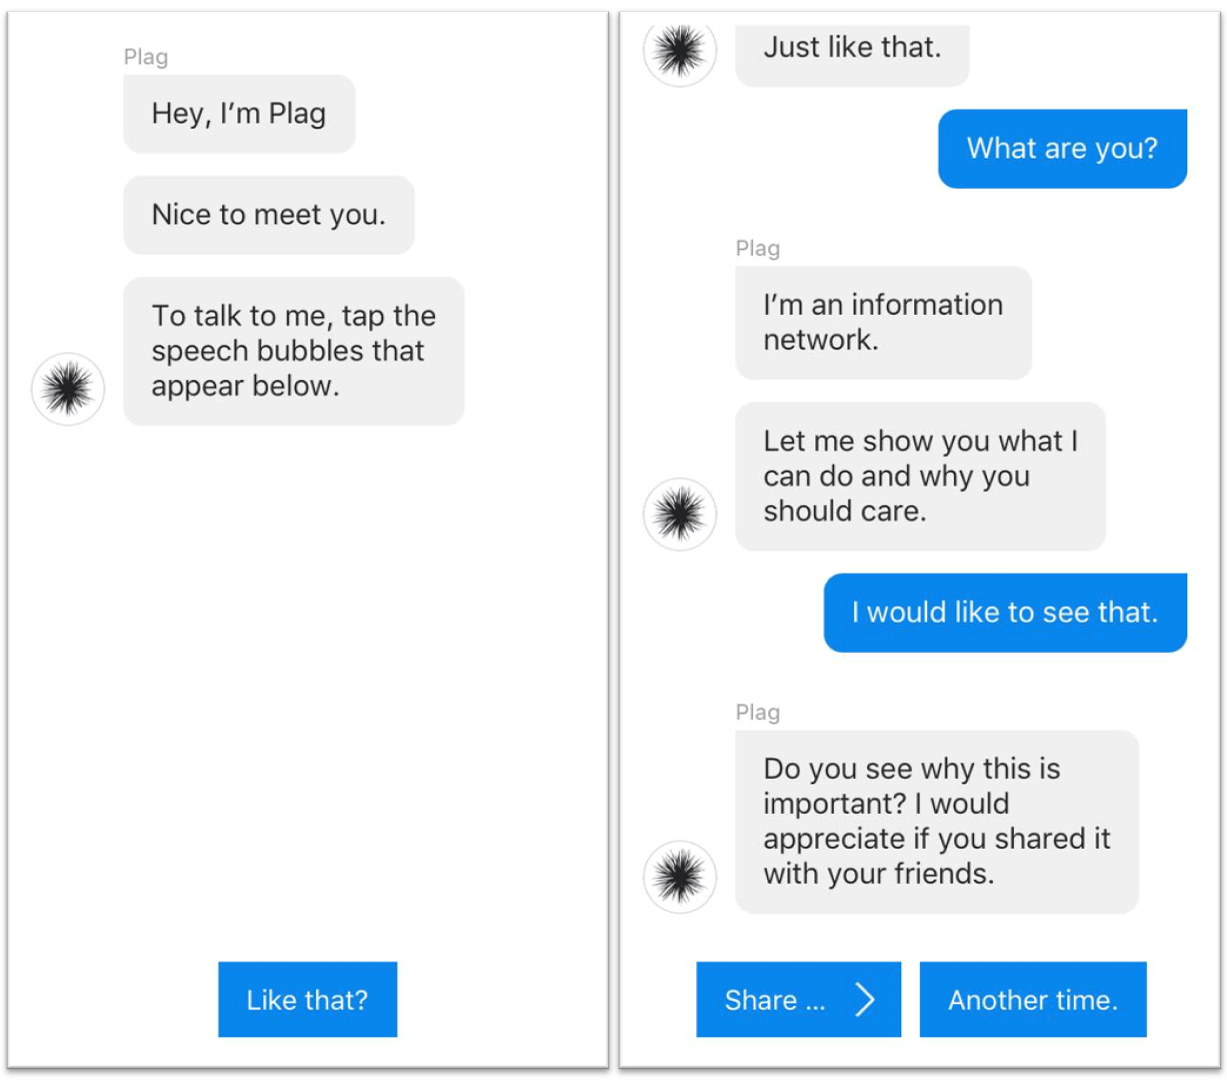This screenshot has width=1227, height=1080.
Task: Click Plag avatar beside 'Do you see why' message
Action: tap(680, 877)
